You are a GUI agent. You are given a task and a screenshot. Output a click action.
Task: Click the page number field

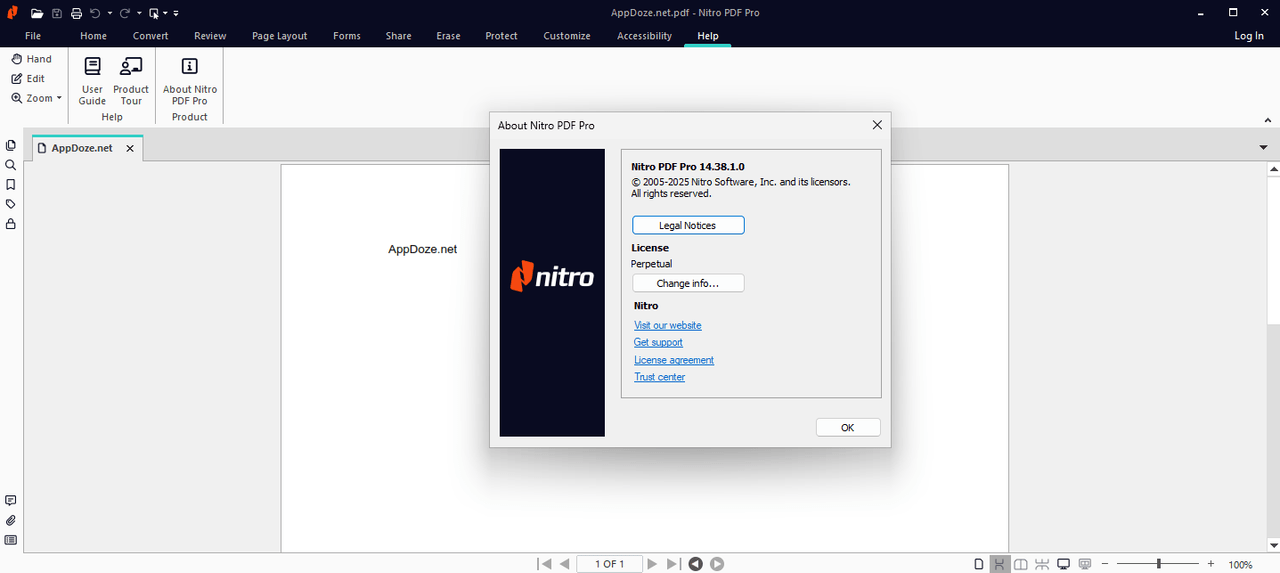pyautogui.click(x=609, y=564)
